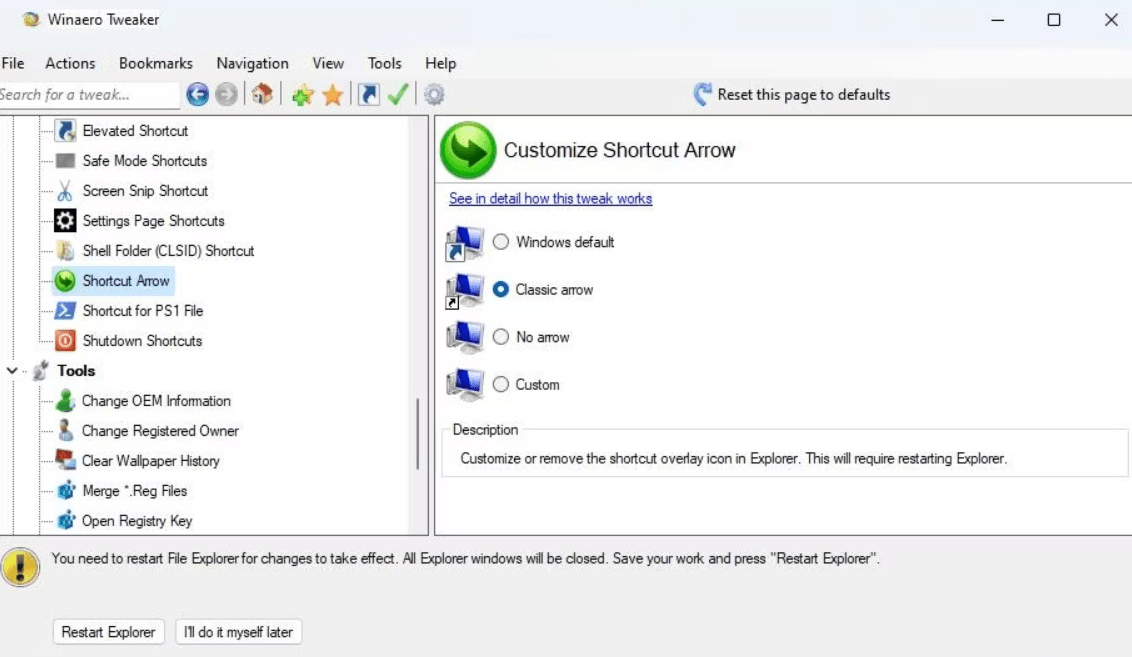
Task: Click the Search for a tweak field
Action: point(89,95)
